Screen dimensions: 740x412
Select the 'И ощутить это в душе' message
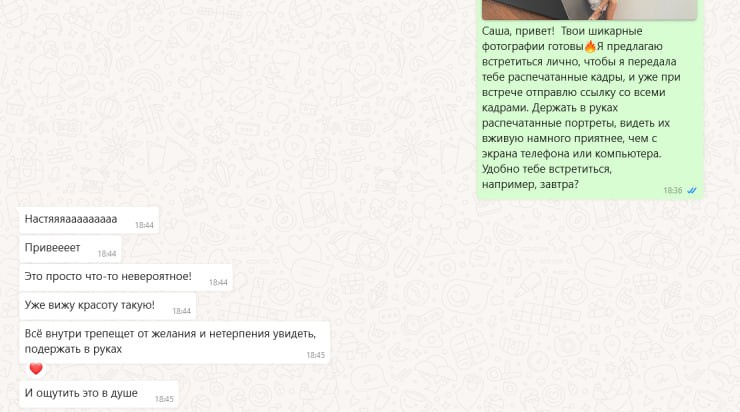click(x=99, y=394)
